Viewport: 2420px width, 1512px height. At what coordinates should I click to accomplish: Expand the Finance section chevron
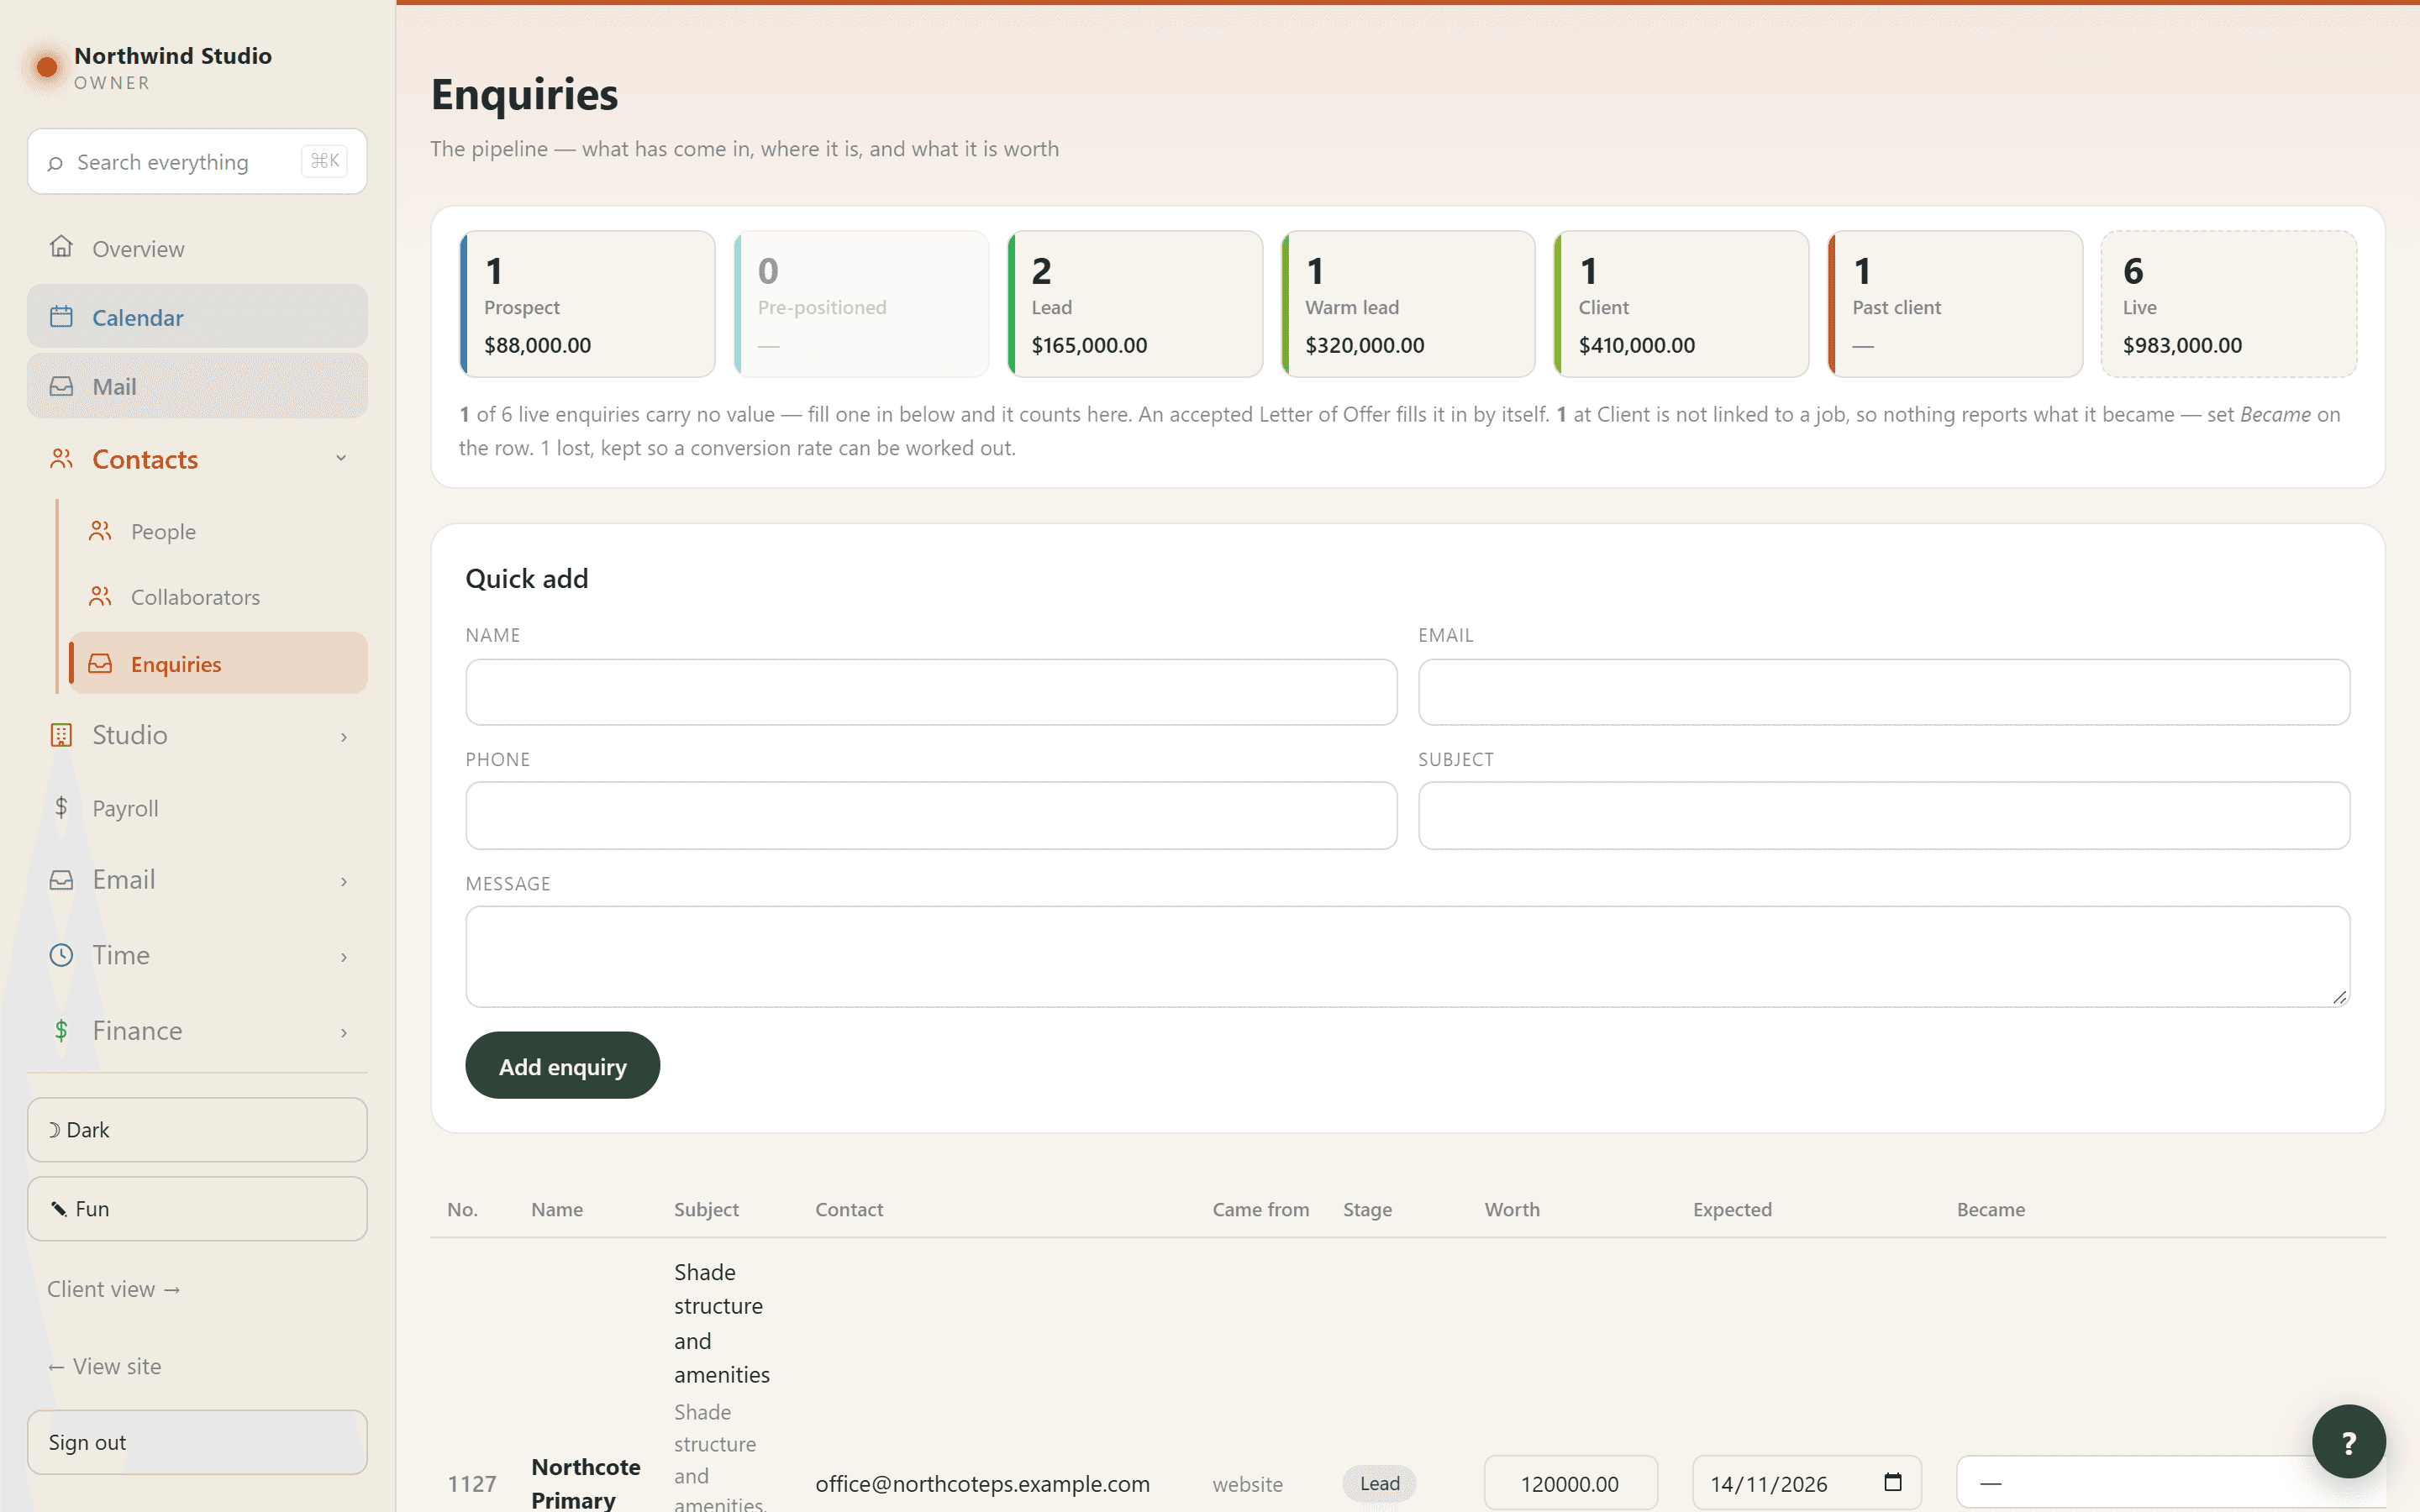(343, 1032)
